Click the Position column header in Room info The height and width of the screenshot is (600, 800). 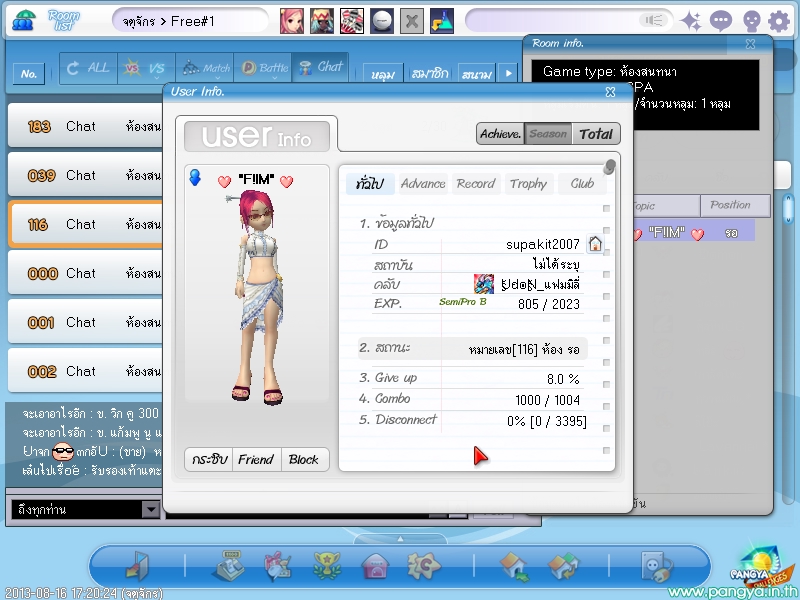click(735, 205)
